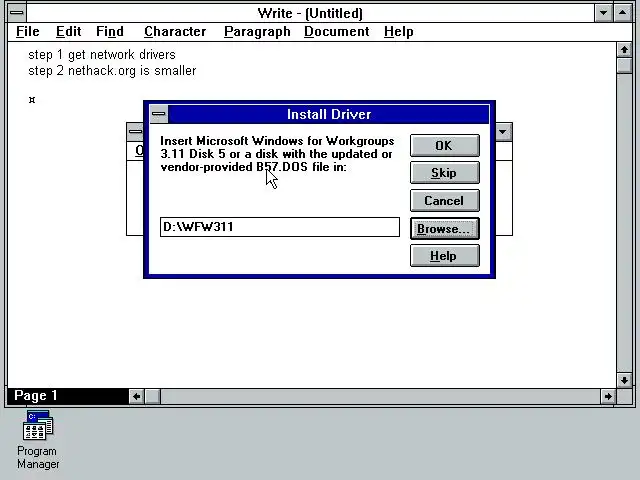Click the vertical scrollbar up arrow
This screenshot has height=480, width=640.
point(624,50)
